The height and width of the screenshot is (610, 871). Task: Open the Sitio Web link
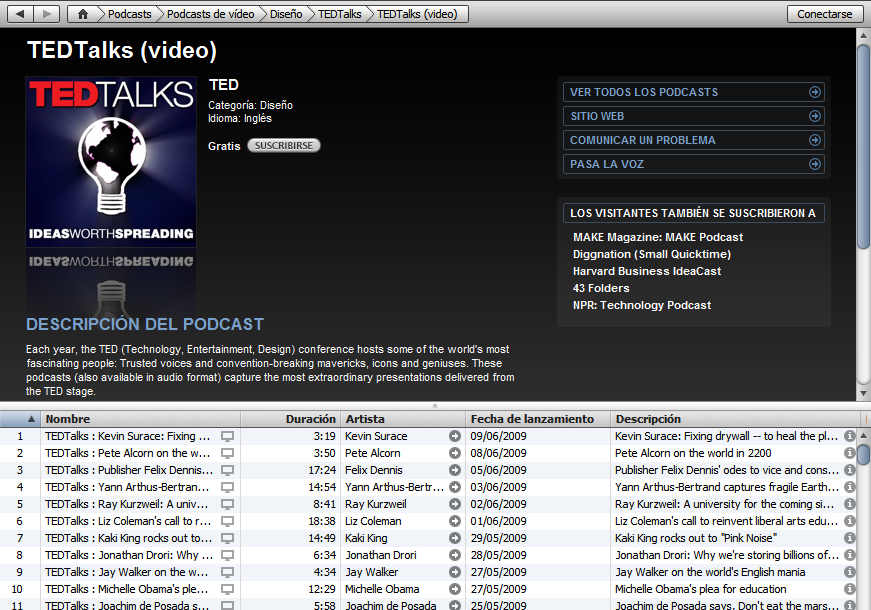tap(693, 116)
